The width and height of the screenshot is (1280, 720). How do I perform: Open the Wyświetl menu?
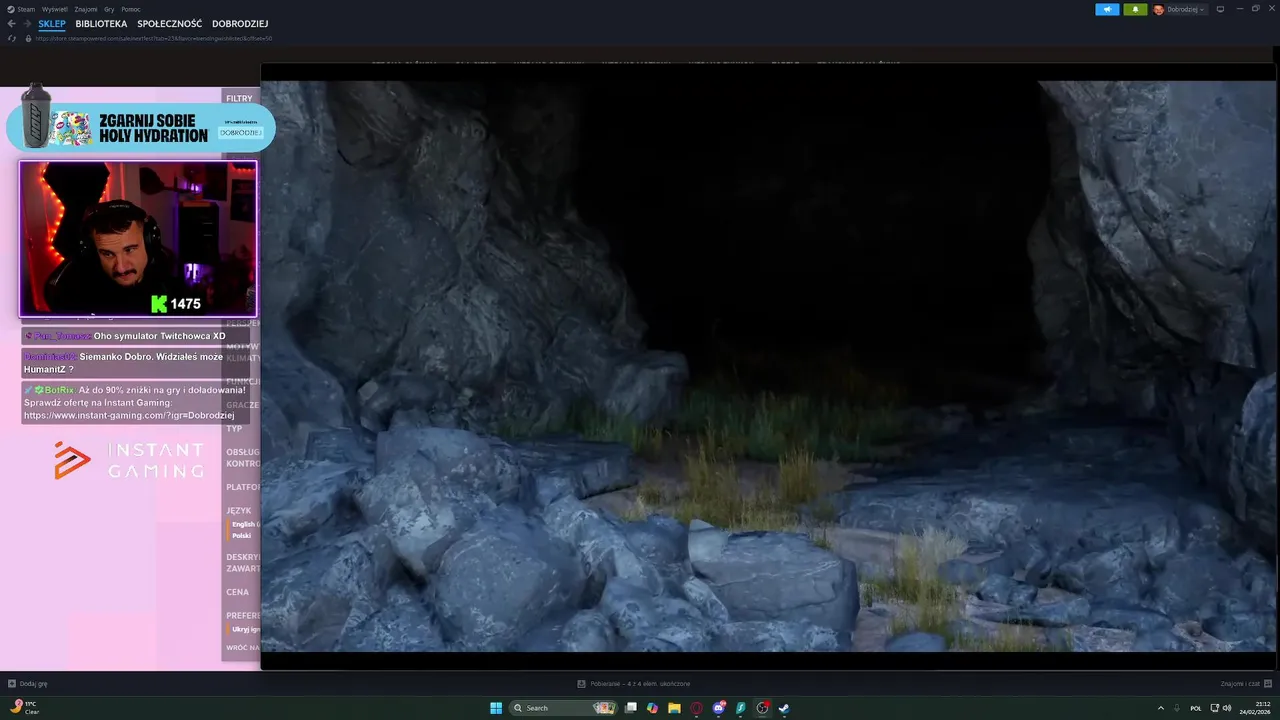click(55, 9)
